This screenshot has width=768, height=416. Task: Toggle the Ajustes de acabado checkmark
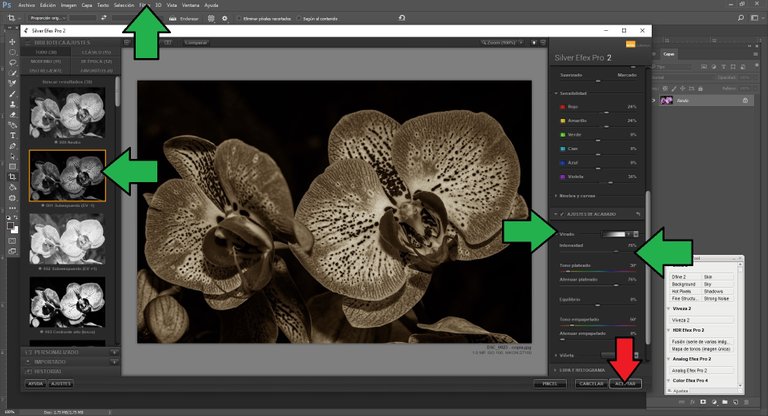562,214
